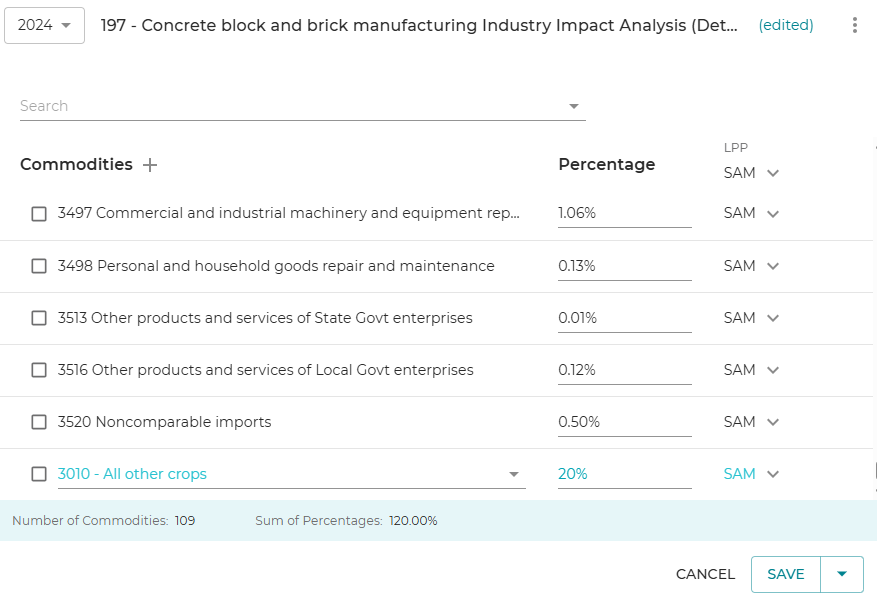Screen dimensions: 877x599
Task: Edit the 1.06% percentage field
Action: [624, 213]
